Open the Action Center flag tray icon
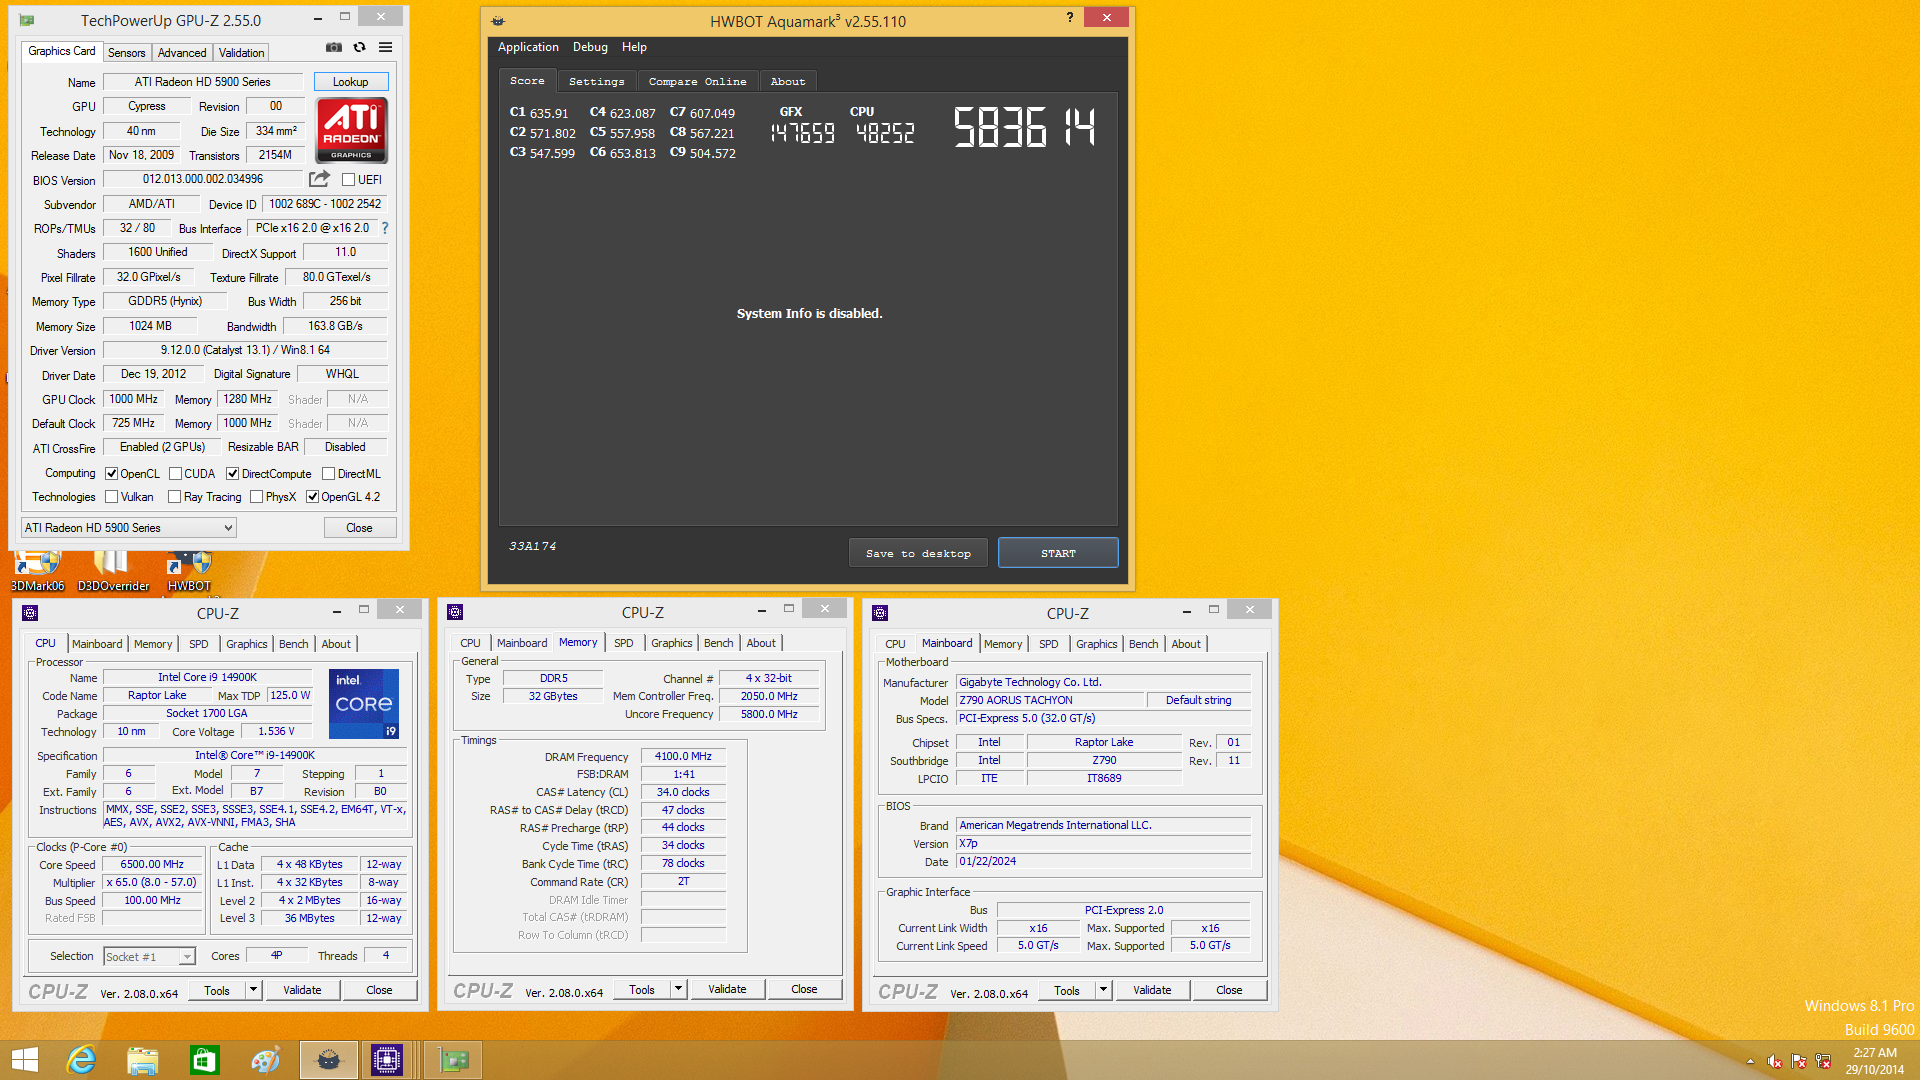This screenshot has height=1080, width=1920. (x=1799, y=1061)
